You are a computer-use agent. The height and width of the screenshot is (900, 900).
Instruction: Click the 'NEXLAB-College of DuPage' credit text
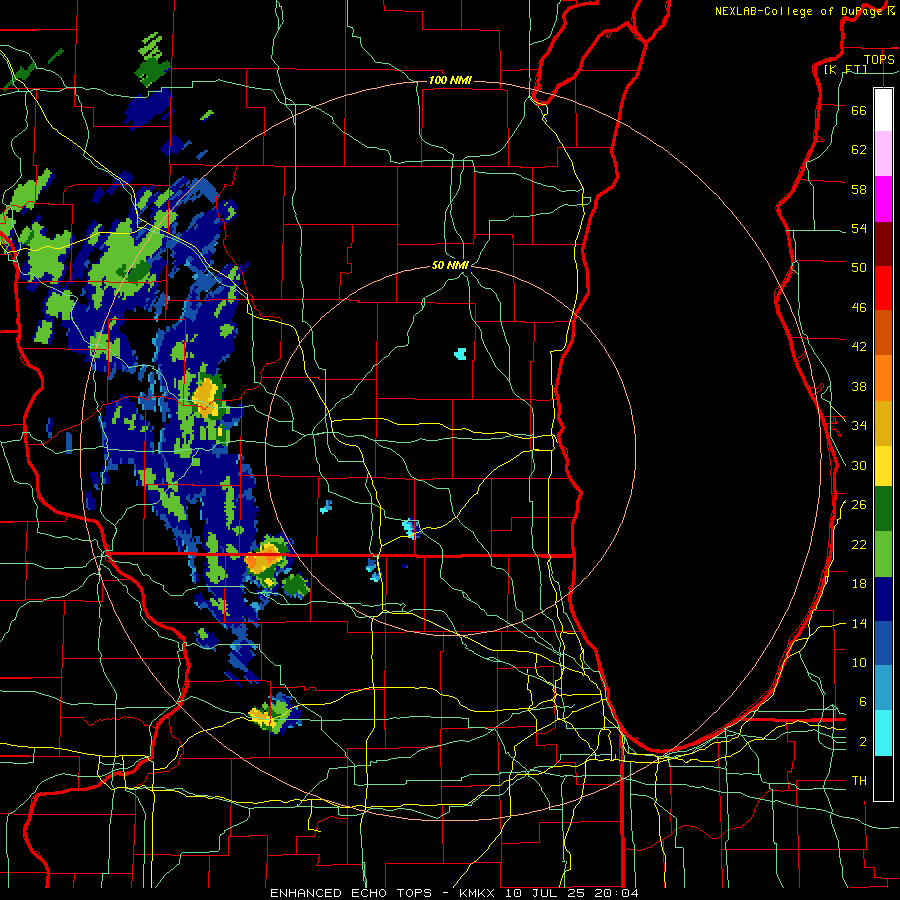coord(798,11)
